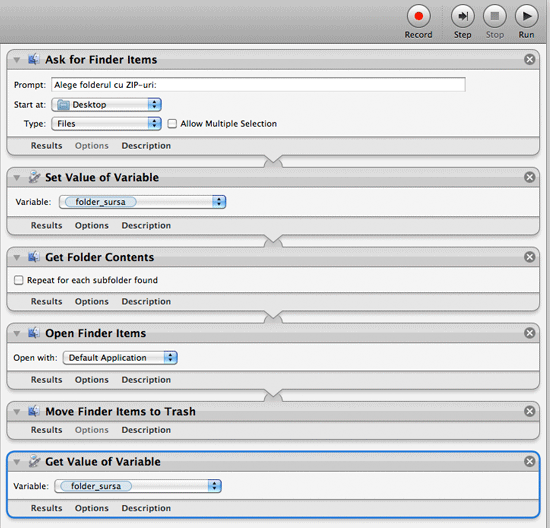Image resolution: width=550 pixels, height=528 pixels.
Task: Check Repeat for each subfolder found
Action: (18, 280)
